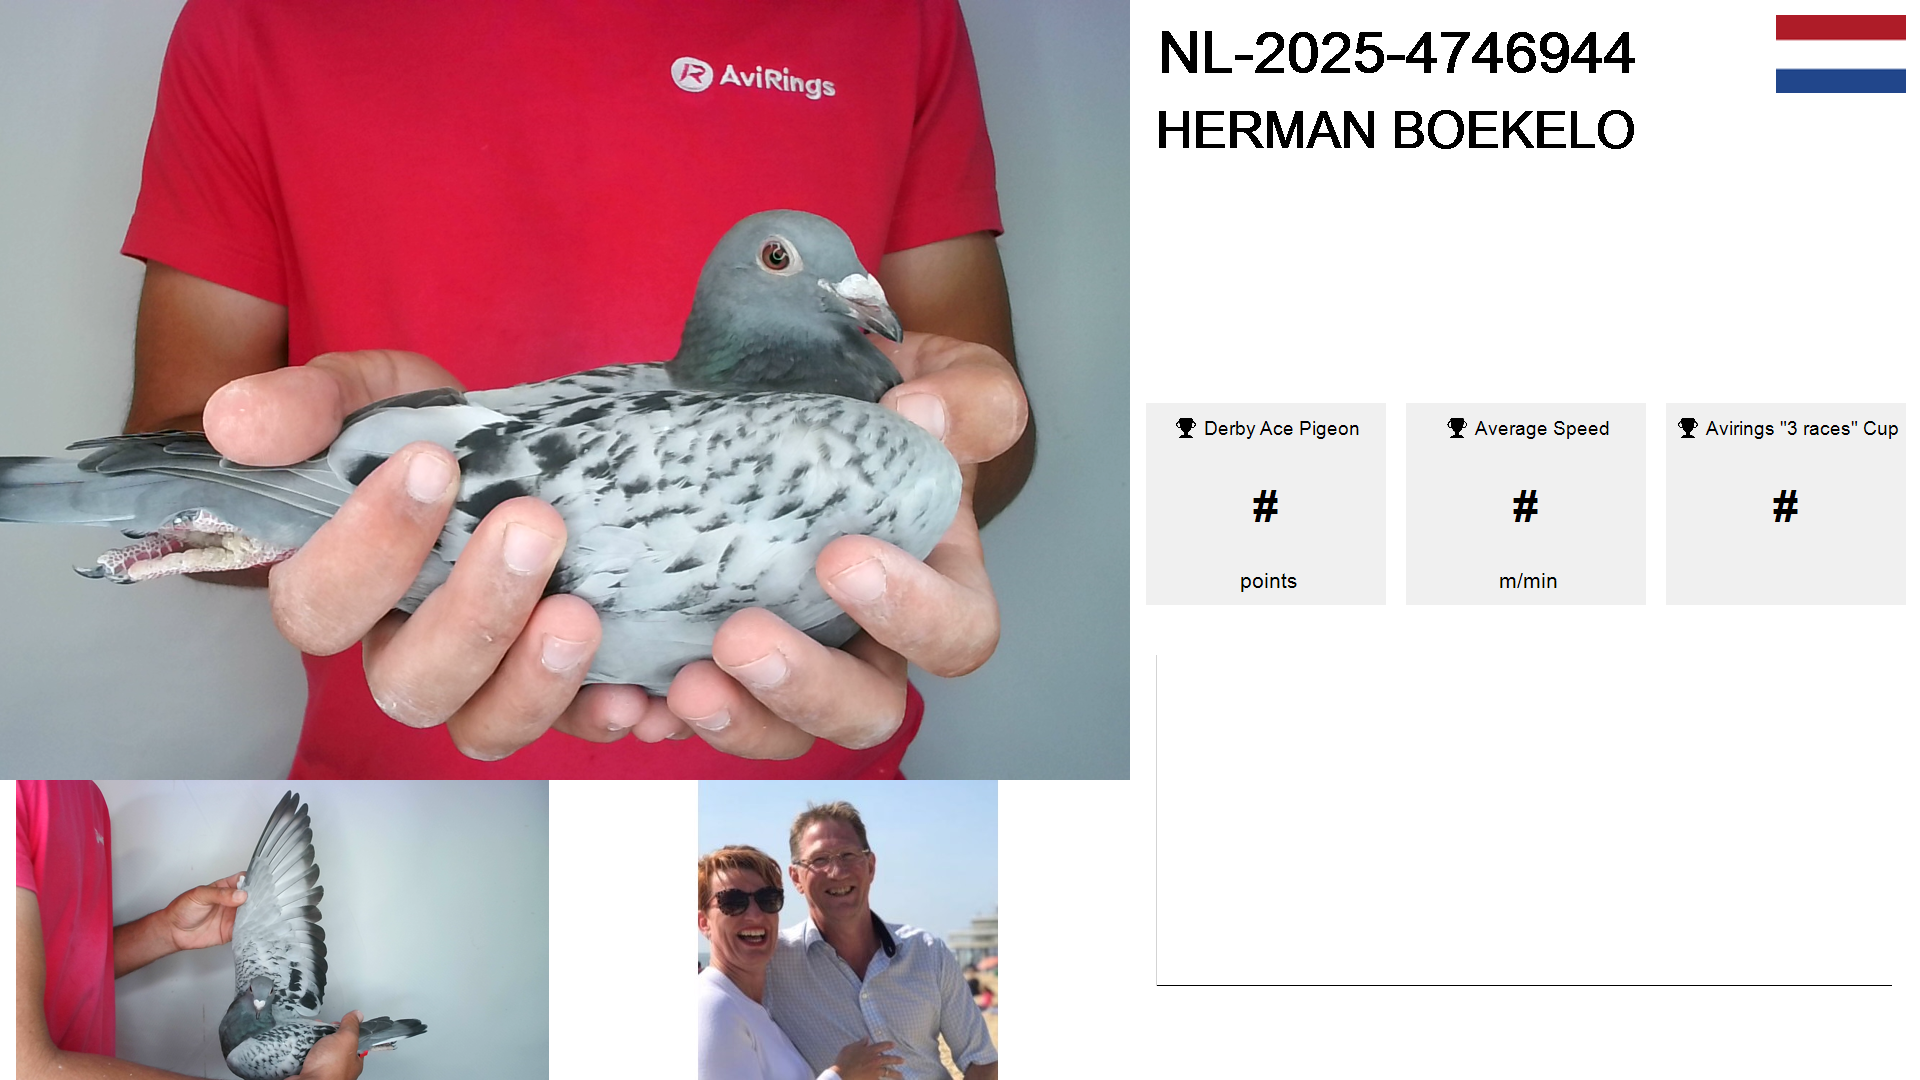Viewport: 1920px width, 1080px height.
Task: Click the points label under Derby Ace
Action: tap(1268, 581)
